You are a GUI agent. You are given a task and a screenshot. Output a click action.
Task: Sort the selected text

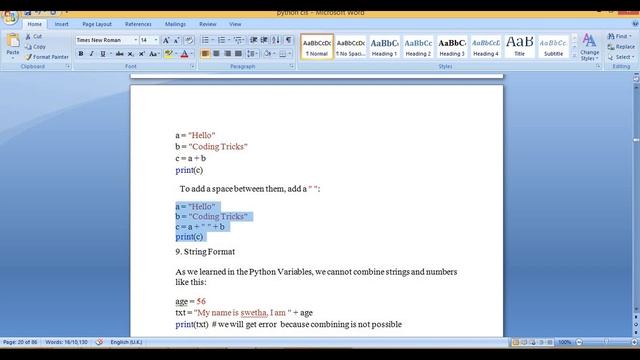pyautogui.click(x=276, y=40)
